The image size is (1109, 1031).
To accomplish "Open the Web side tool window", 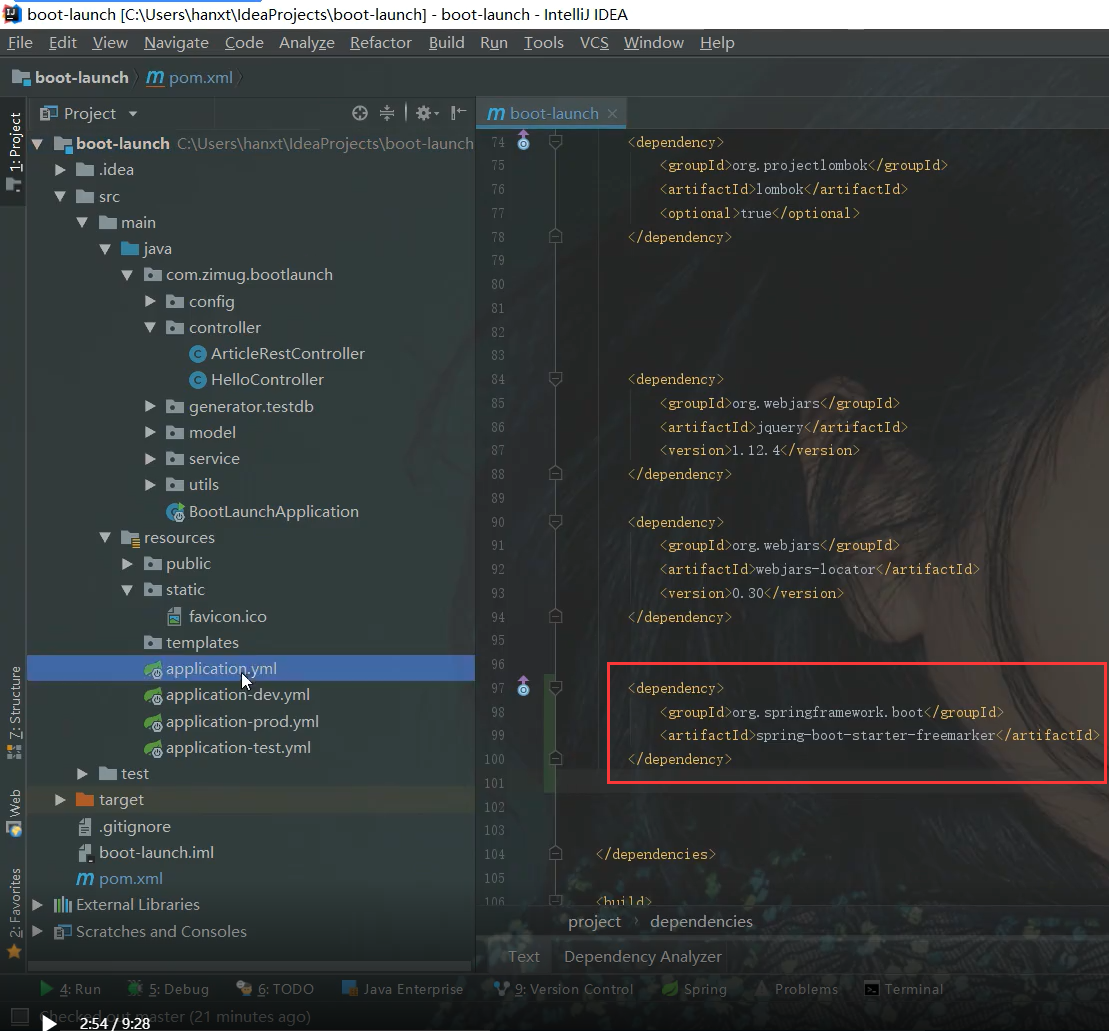I will tap(13, 812).
